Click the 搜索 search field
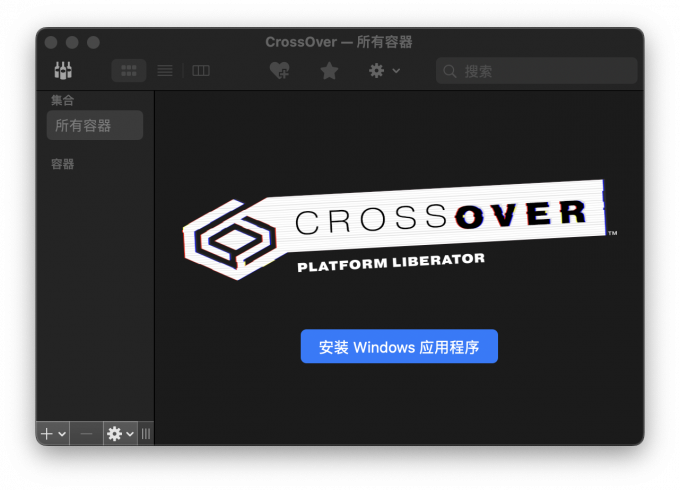Screen dimensions: 680x490 tap(536, 71)
